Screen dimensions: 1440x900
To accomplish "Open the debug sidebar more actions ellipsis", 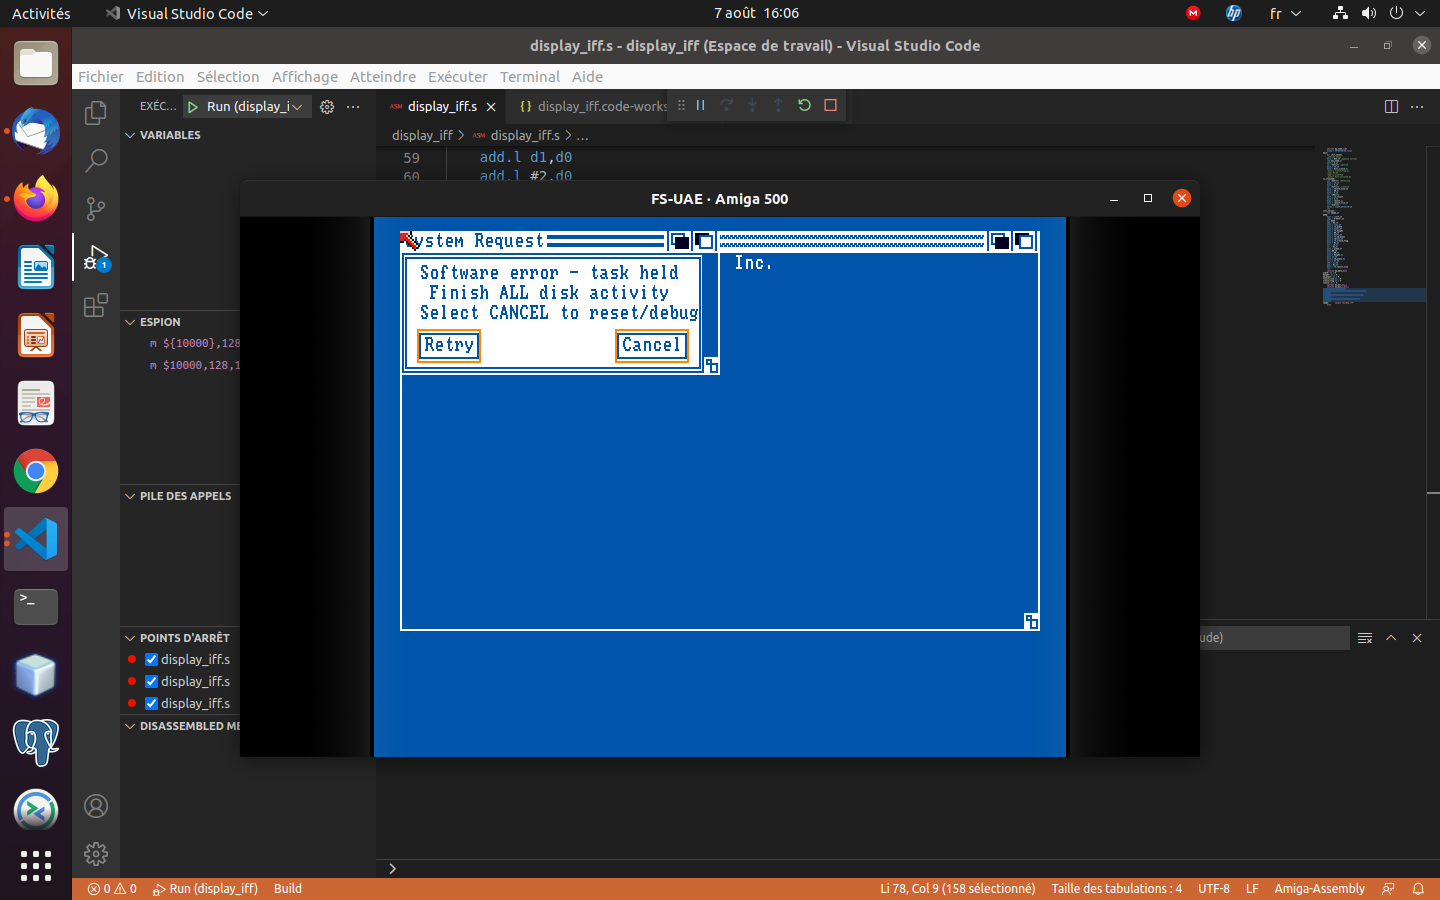I will point(353,106).
